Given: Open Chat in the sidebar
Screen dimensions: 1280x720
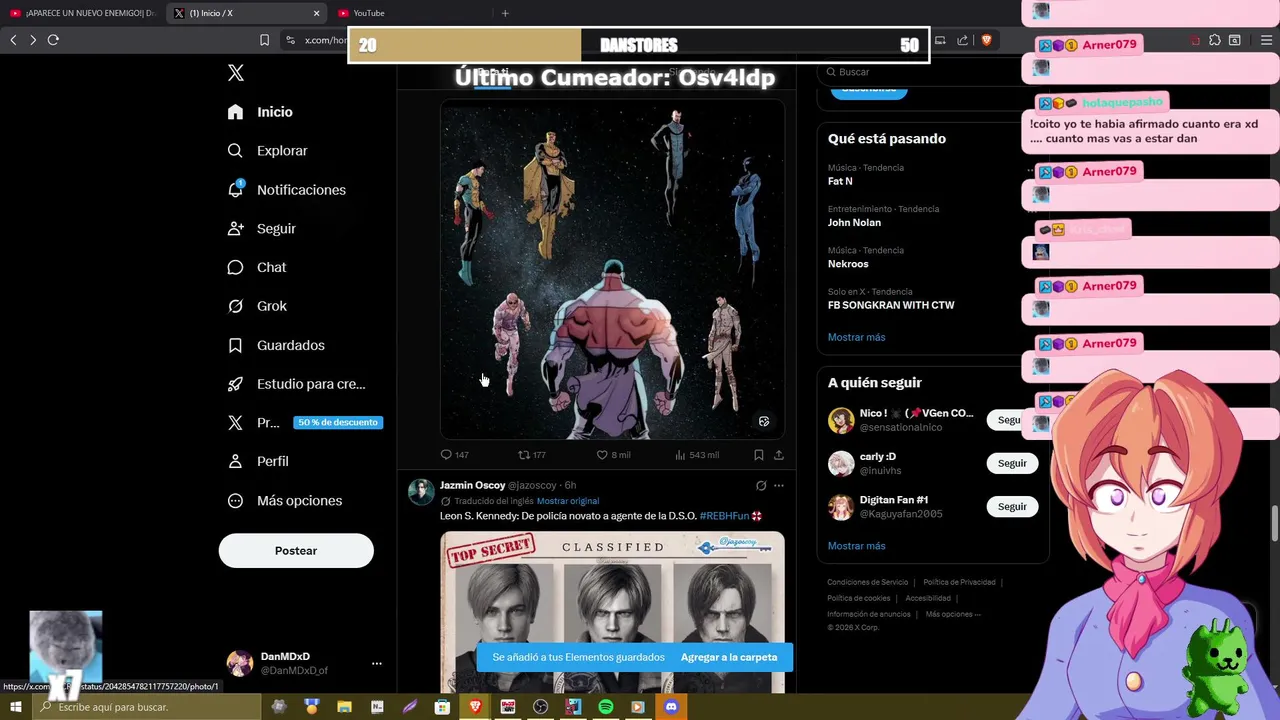Looking at the screenshot, I should point(257,268).
